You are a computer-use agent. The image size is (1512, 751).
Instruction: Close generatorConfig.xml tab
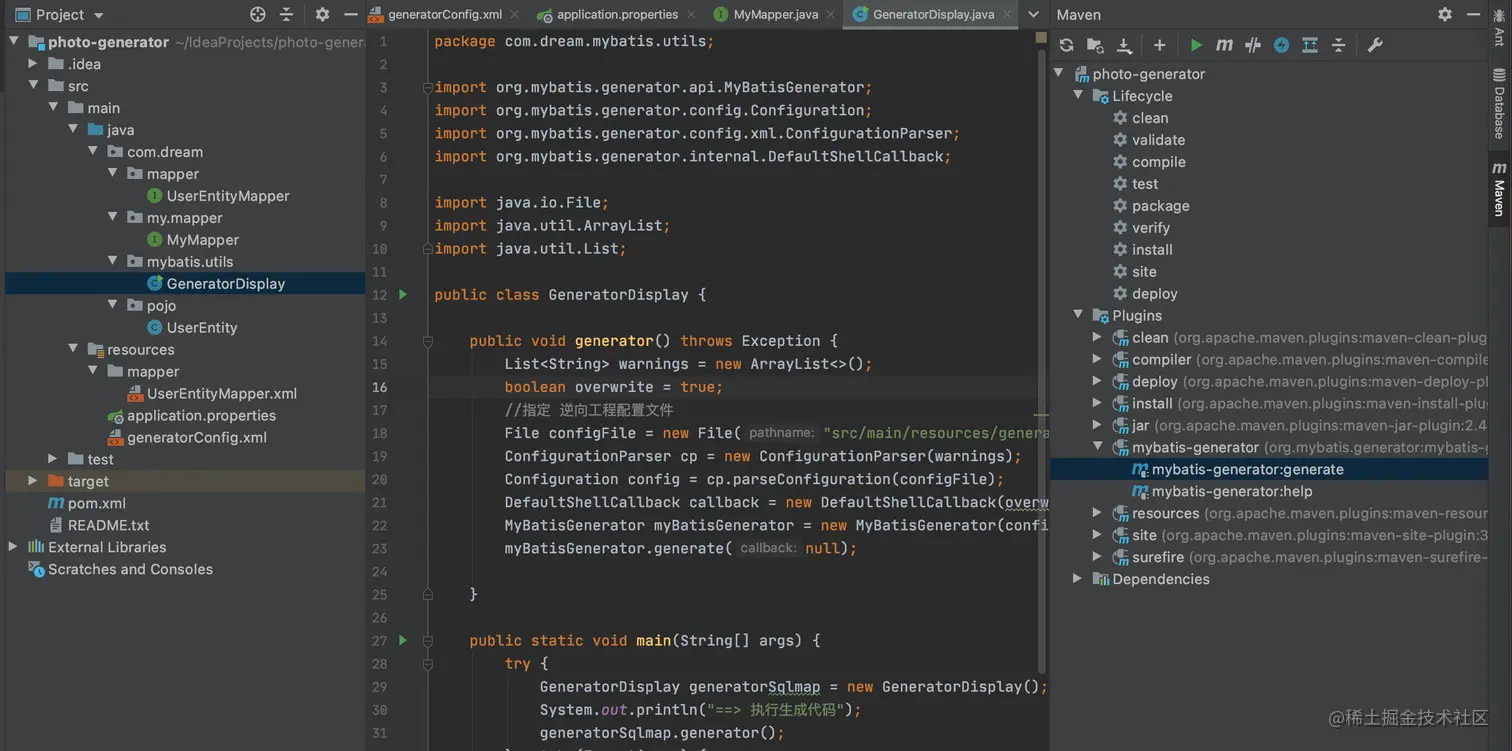click(514, 14)
